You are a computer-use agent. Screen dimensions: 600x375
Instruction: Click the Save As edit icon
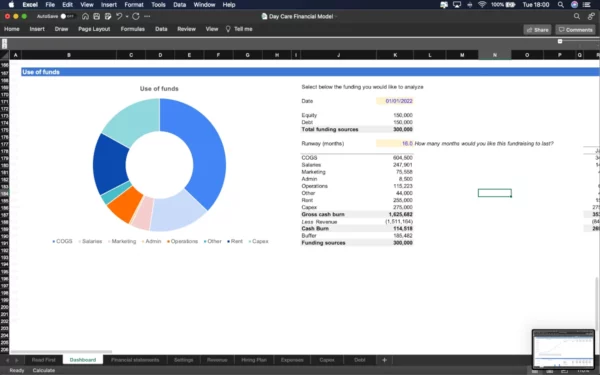(108, 16)
